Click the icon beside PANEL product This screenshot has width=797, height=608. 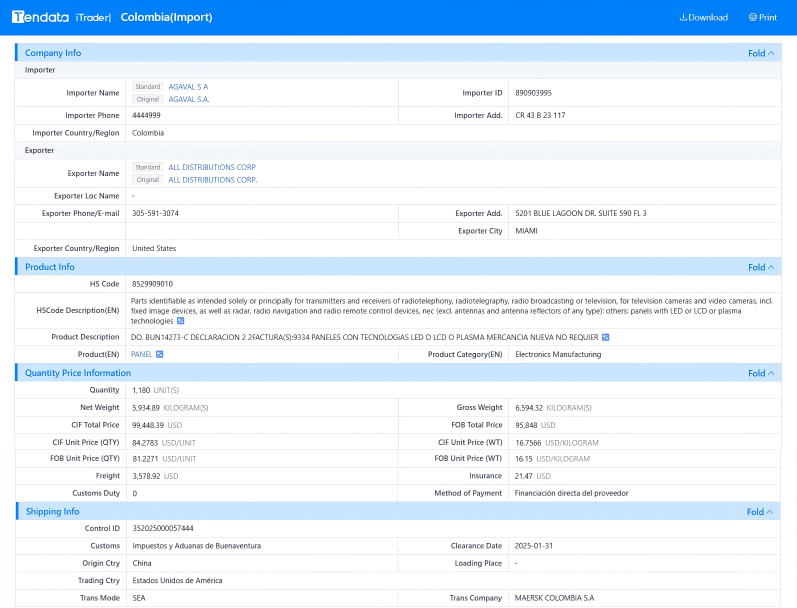click(x=160, y=354)
